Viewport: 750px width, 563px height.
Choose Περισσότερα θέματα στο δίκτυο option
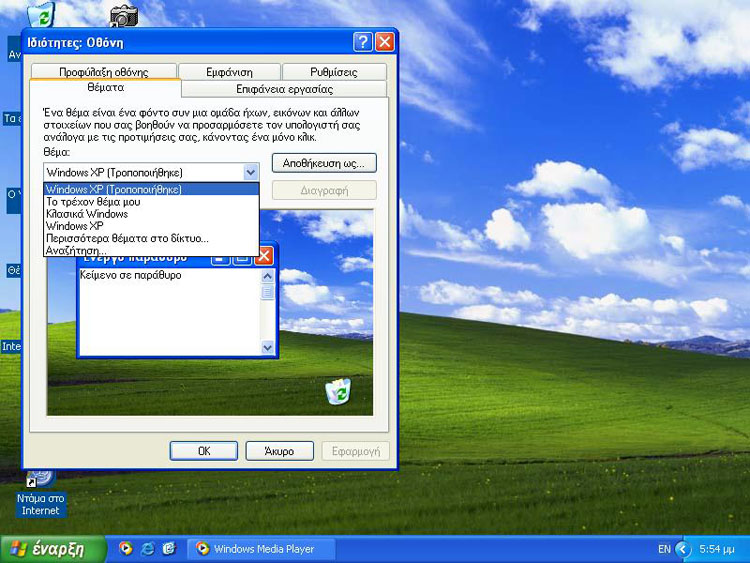(x=151, y=238)
